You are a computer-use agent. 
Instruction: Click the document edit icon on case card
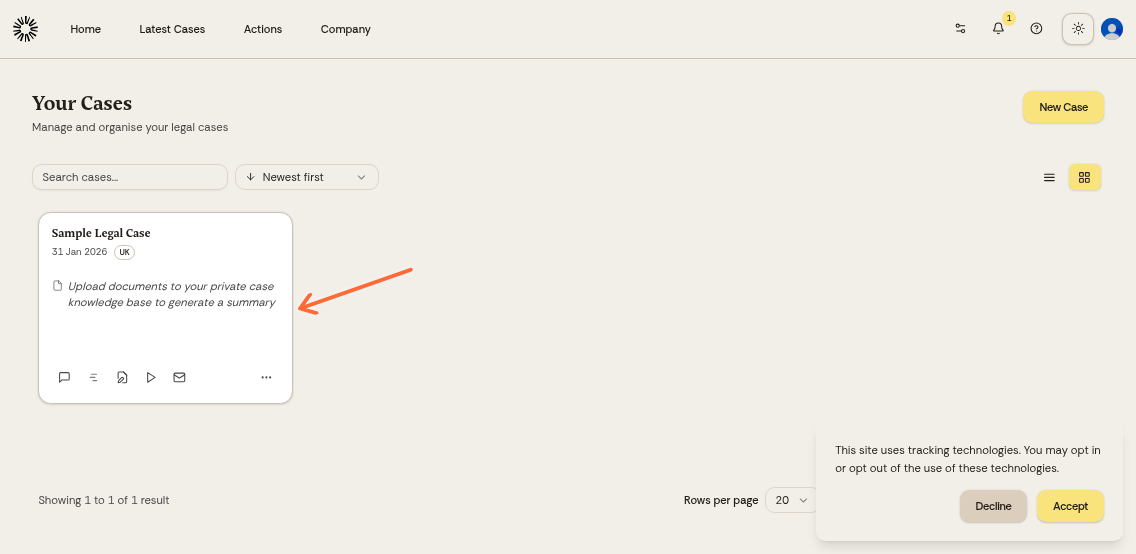pyautogui.click(x=122, y=377)
